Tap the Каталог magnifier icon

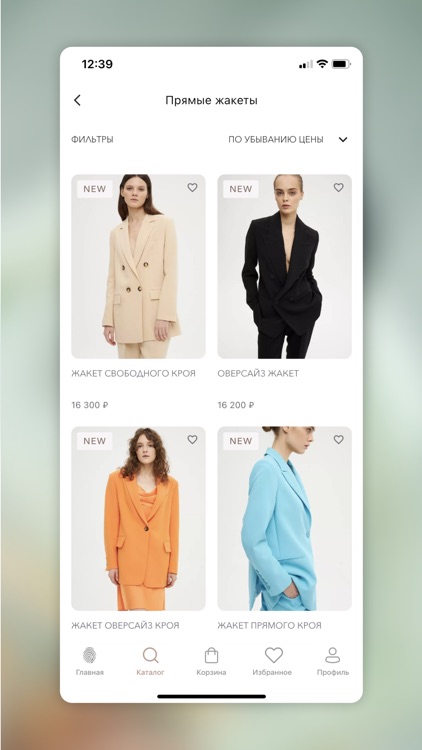(x=150, y=655)
